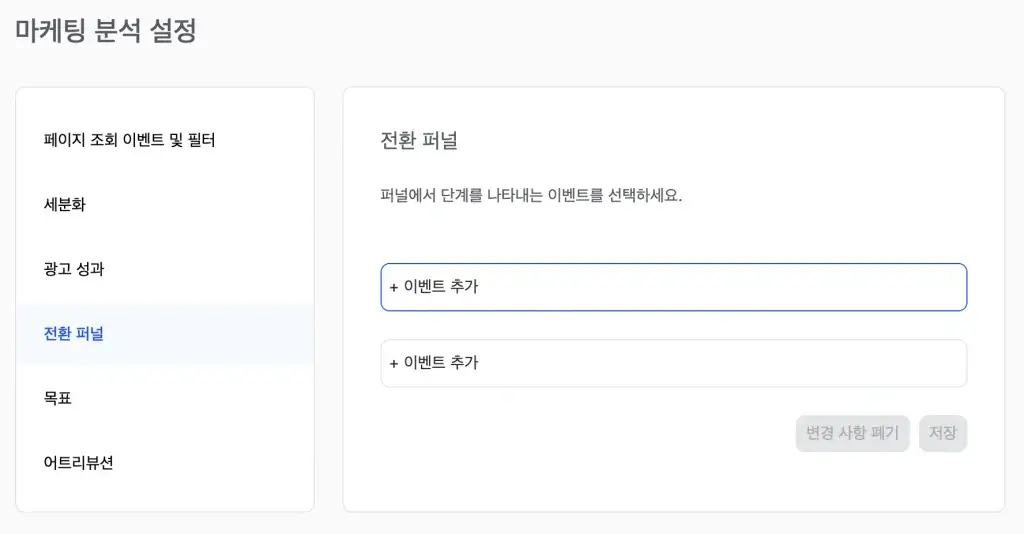Click the 마케팅 분석 설정 page title
Screen dimensions: 1024x534
(106, 31)
